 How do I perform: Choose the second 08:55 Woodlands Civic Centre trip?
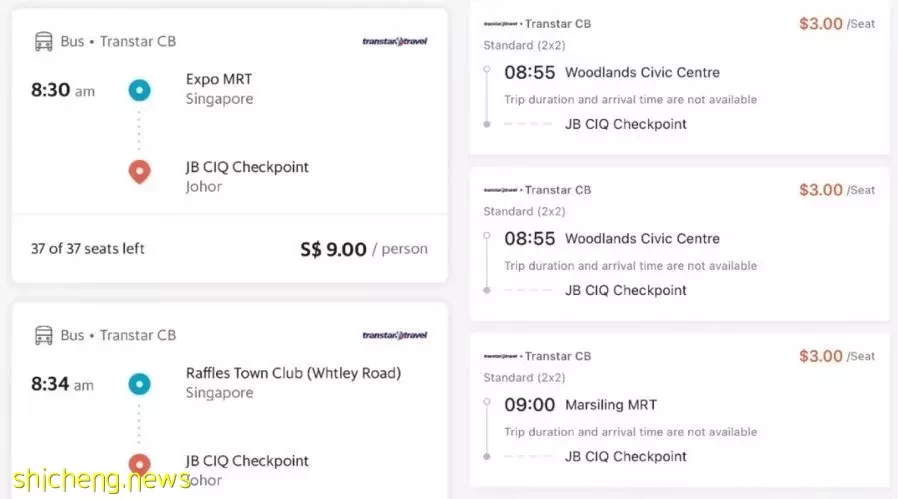click(679, 244)
